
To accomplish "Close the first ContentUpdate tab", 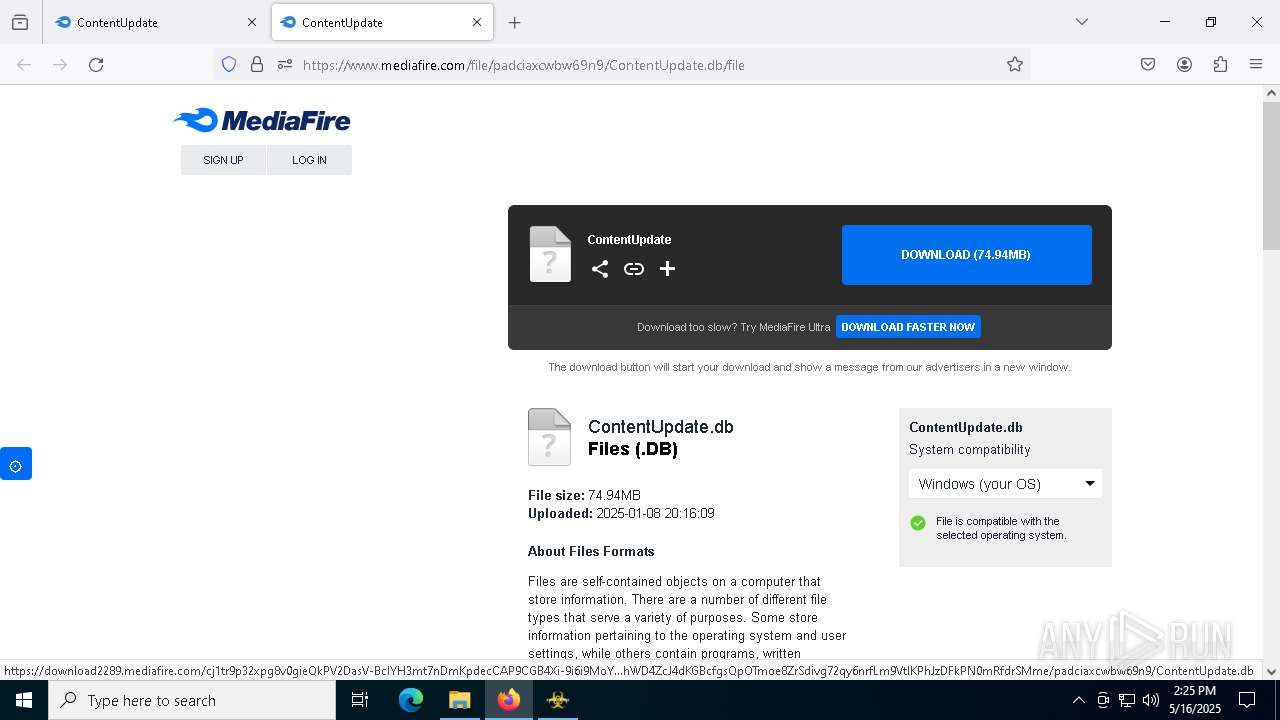I will [x=251, y=22].
